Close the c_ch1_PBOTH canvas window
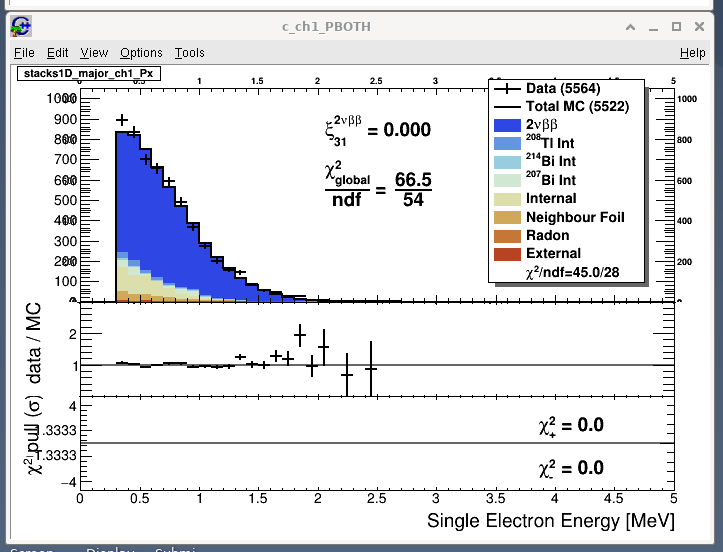Image resolution: width=723 pixels, height=552 pixels. 701,26
